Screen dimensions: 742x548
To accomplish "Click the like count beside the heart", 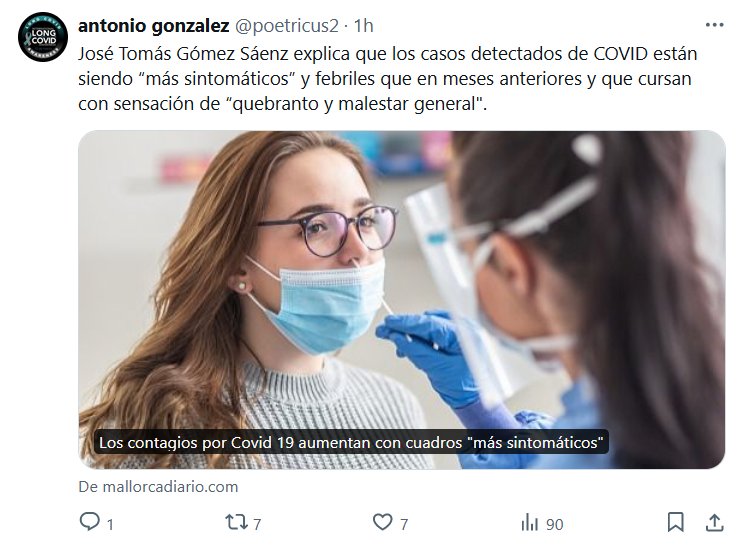I will coord(404,524).
